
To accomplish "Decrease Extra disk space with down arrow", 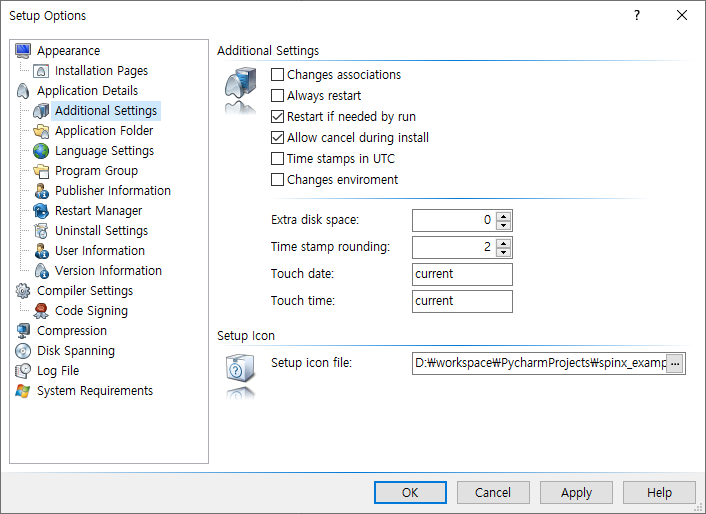I will click(x=503, y=225).
